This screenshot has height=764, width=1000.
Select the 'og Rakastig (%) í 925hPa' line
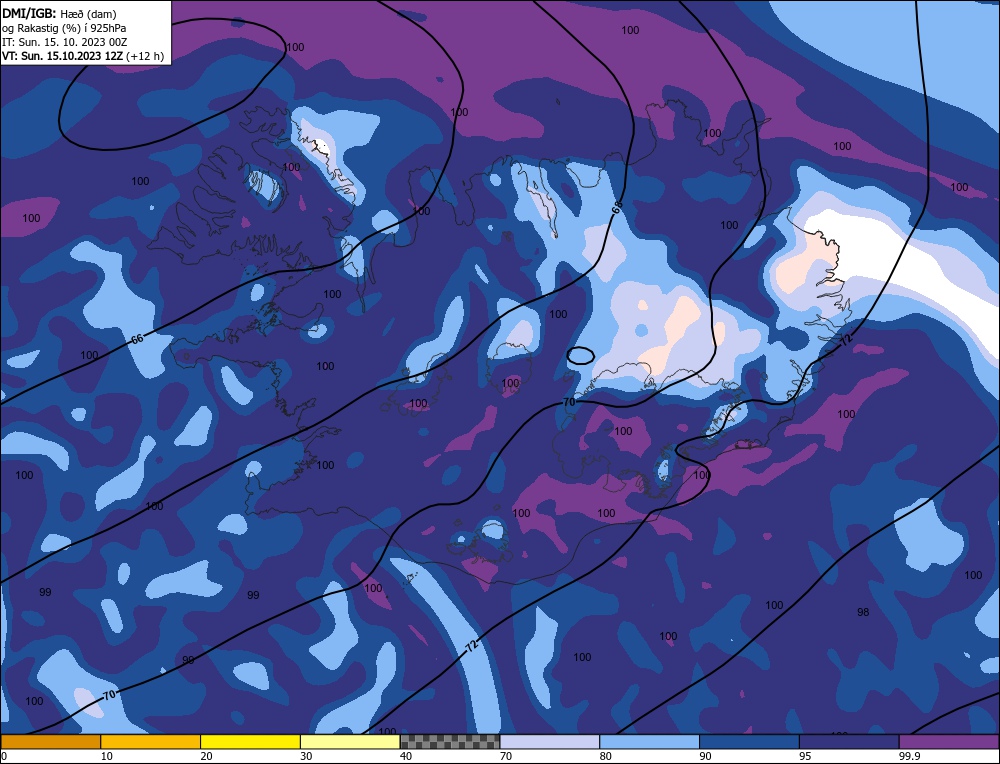64,28
